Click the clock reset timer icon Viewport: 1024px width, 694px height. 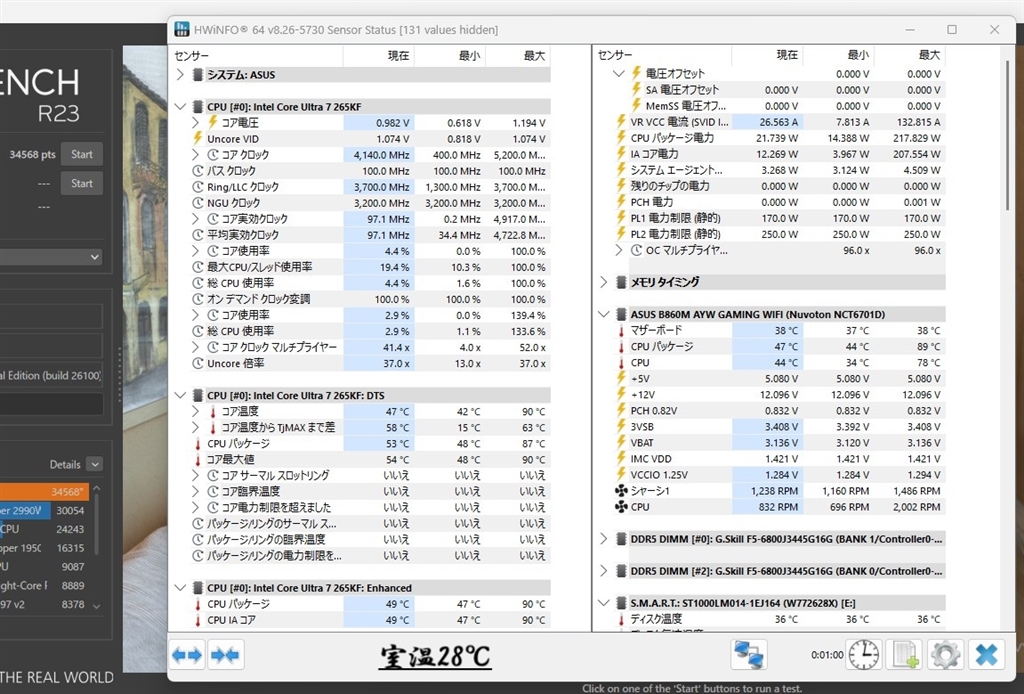click(x=864, y=654)
